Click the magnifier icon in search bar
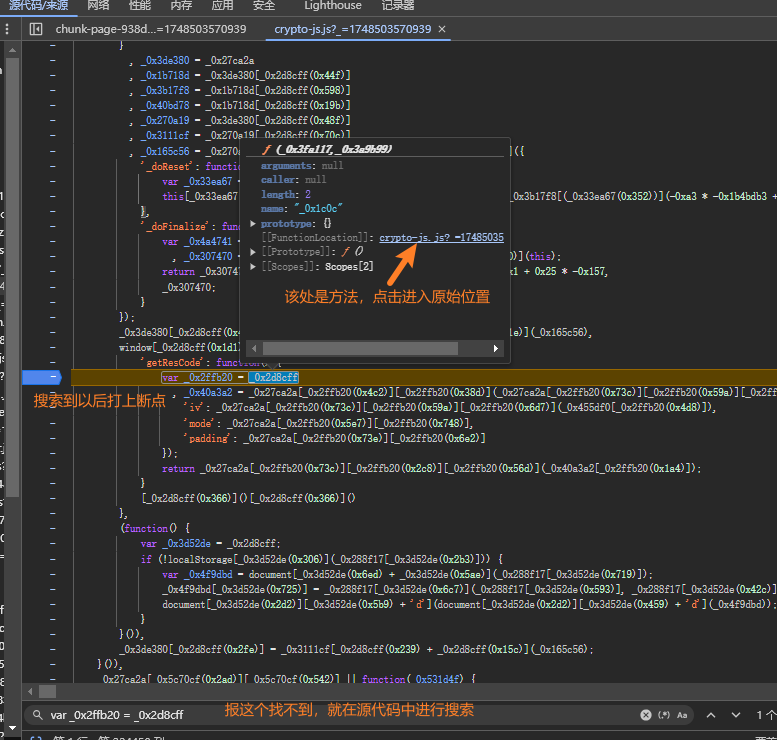This screenshot has height=740, width=777. 36,715
